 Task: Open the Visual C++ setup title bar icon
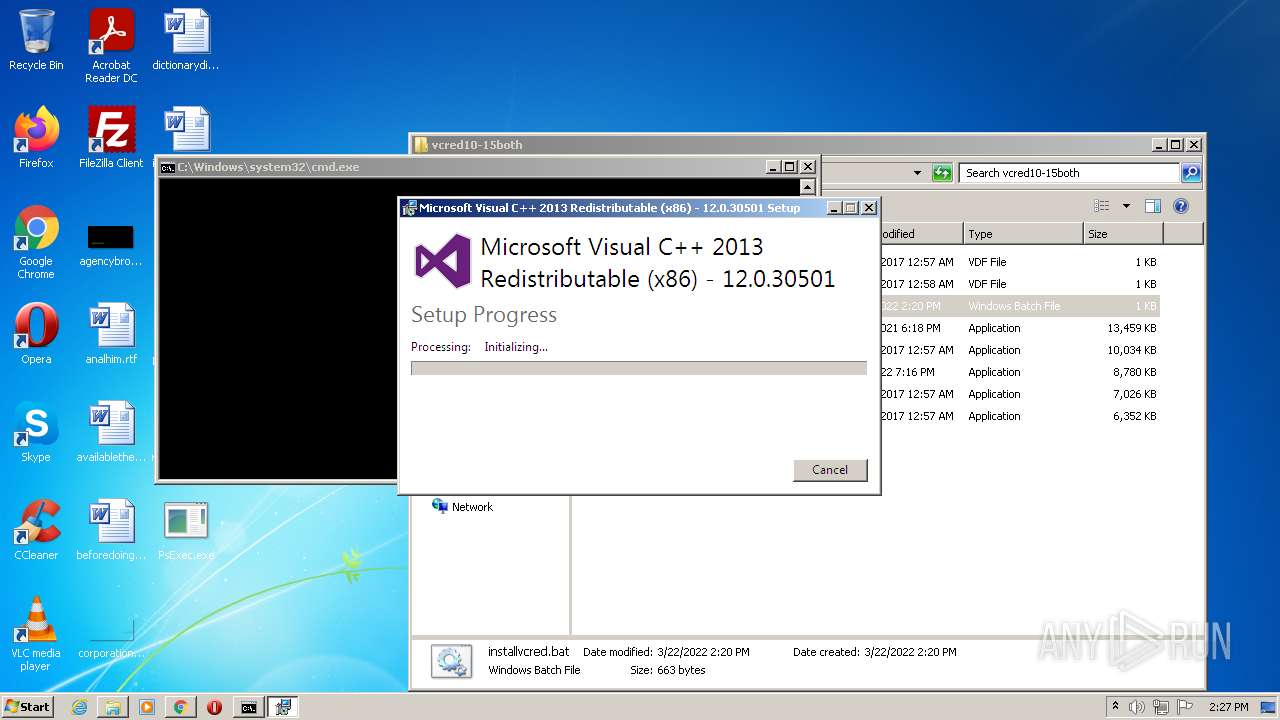(409, 208)
